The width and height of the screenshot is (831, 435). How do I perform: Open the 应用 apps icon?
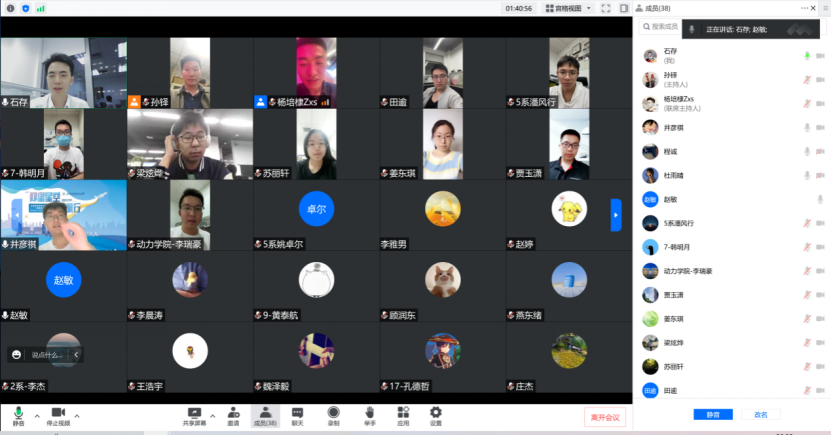click(403, 412)
